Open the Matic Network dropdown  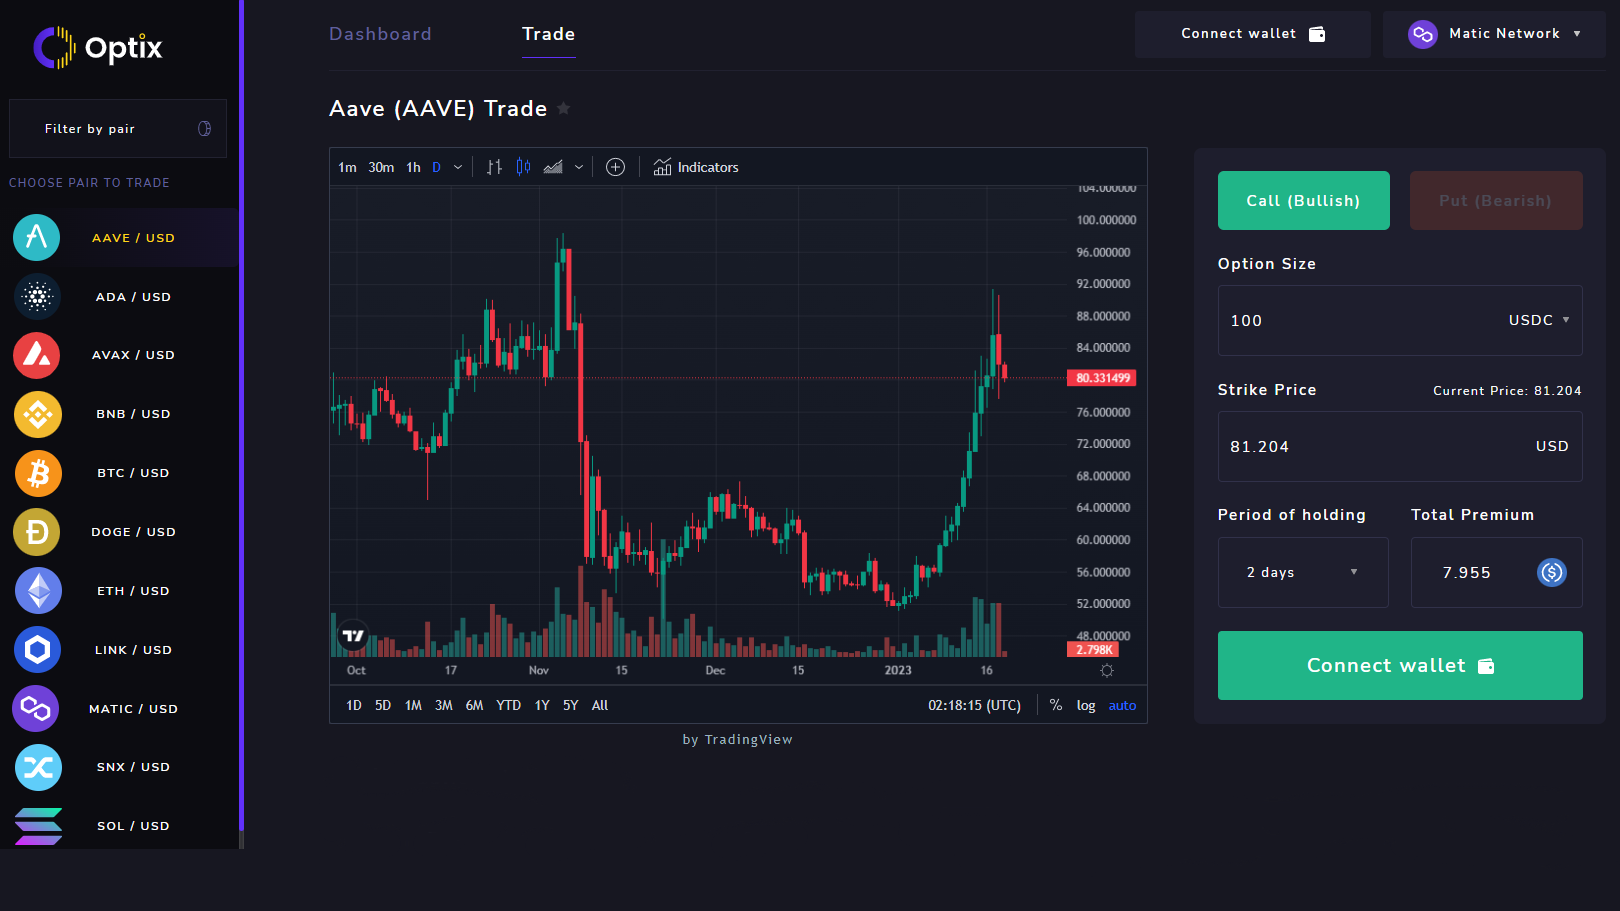coord(1494,33)
